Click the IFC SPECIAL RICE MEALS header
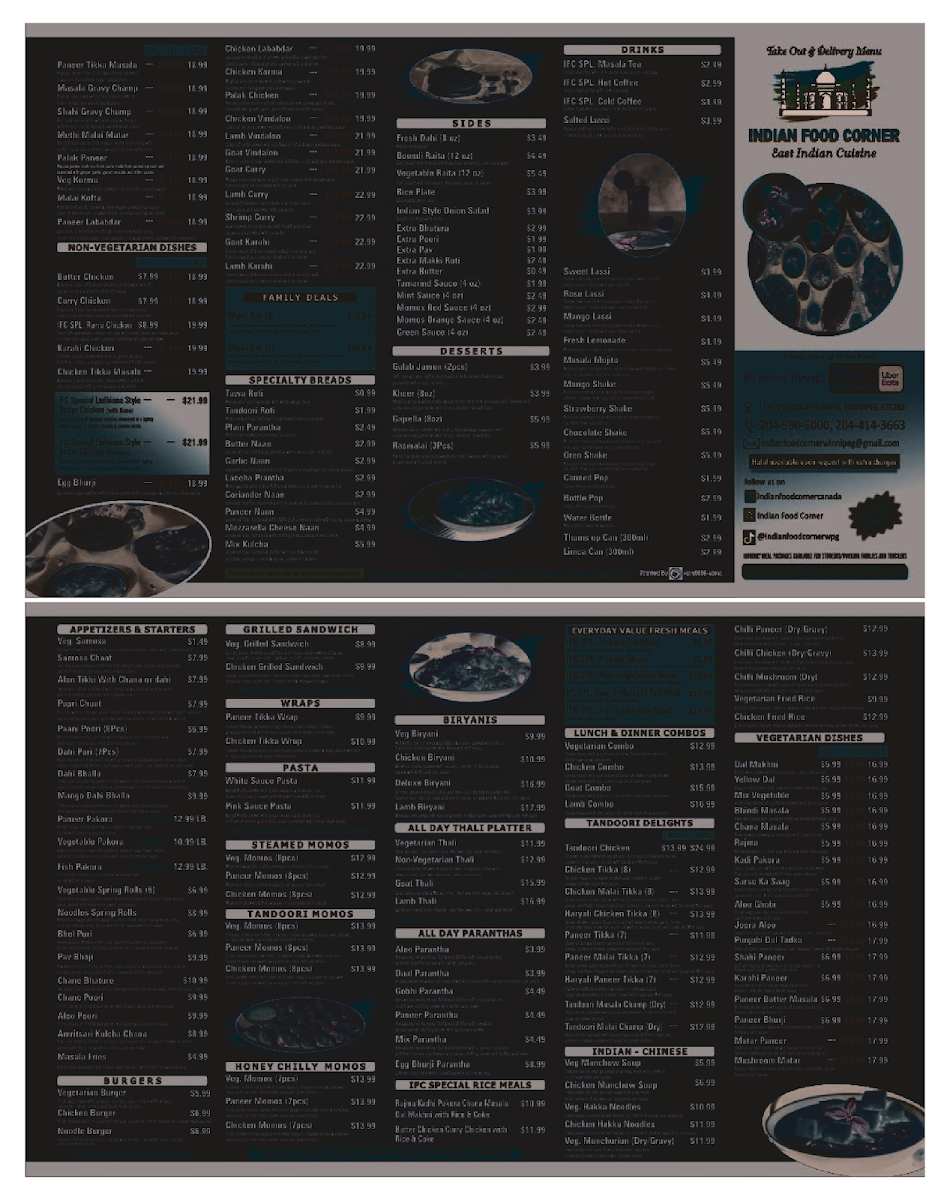This screenshot has width=950, height=1200. pos(470,1085)
